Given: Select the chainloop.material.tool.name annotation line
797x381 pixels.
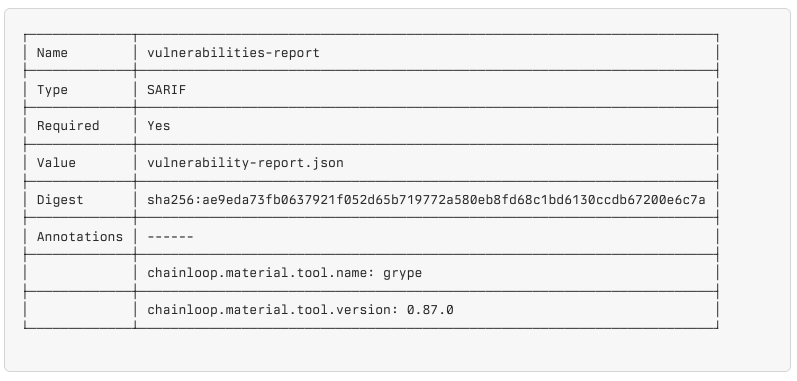Looking at the screenshot, I should pos(285,273).
